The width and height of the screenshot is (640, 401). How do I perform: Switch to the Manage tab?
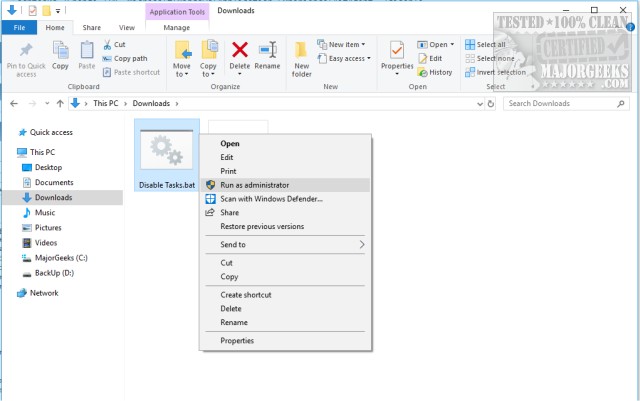coord(176,27)
